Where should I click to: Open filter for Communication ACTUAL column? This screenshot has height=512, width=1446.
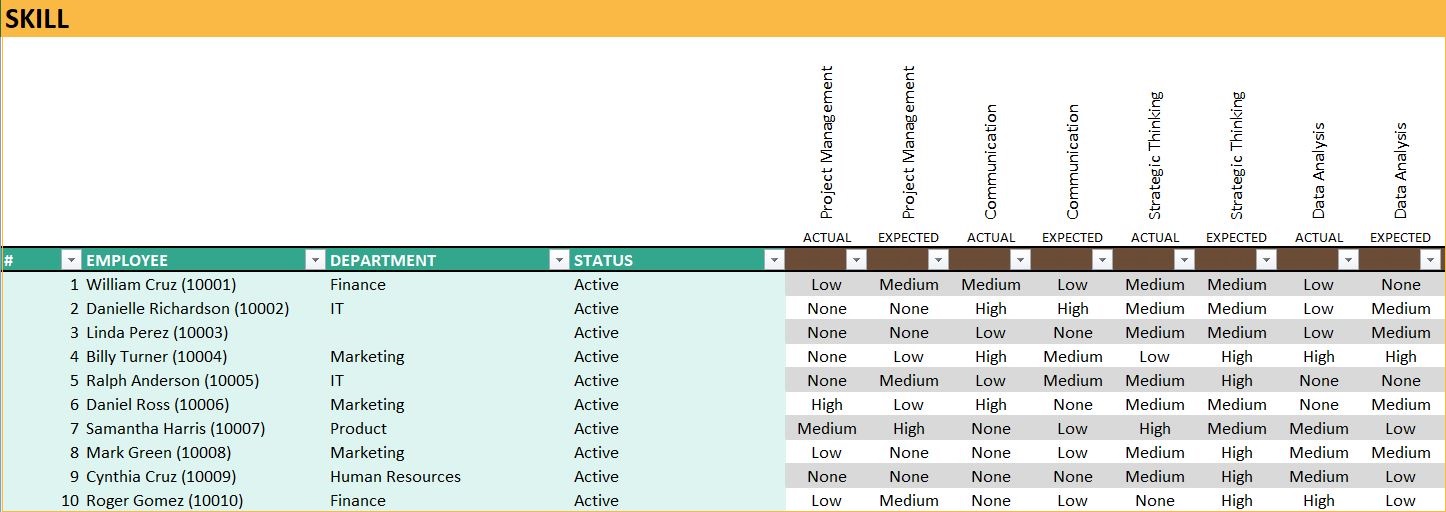pyautogui.click(x=1020, y=260)
